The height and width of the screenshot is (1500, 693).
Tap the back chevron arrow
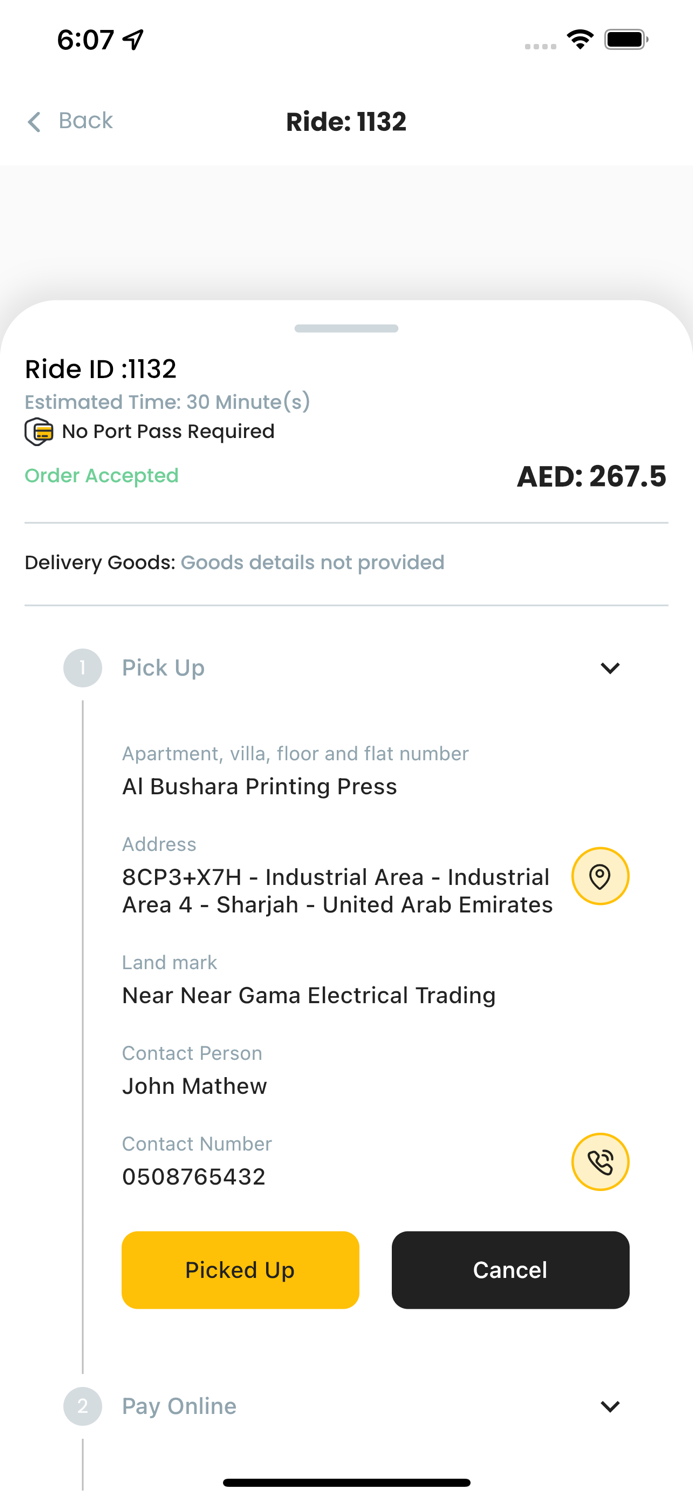coord(33,121)
